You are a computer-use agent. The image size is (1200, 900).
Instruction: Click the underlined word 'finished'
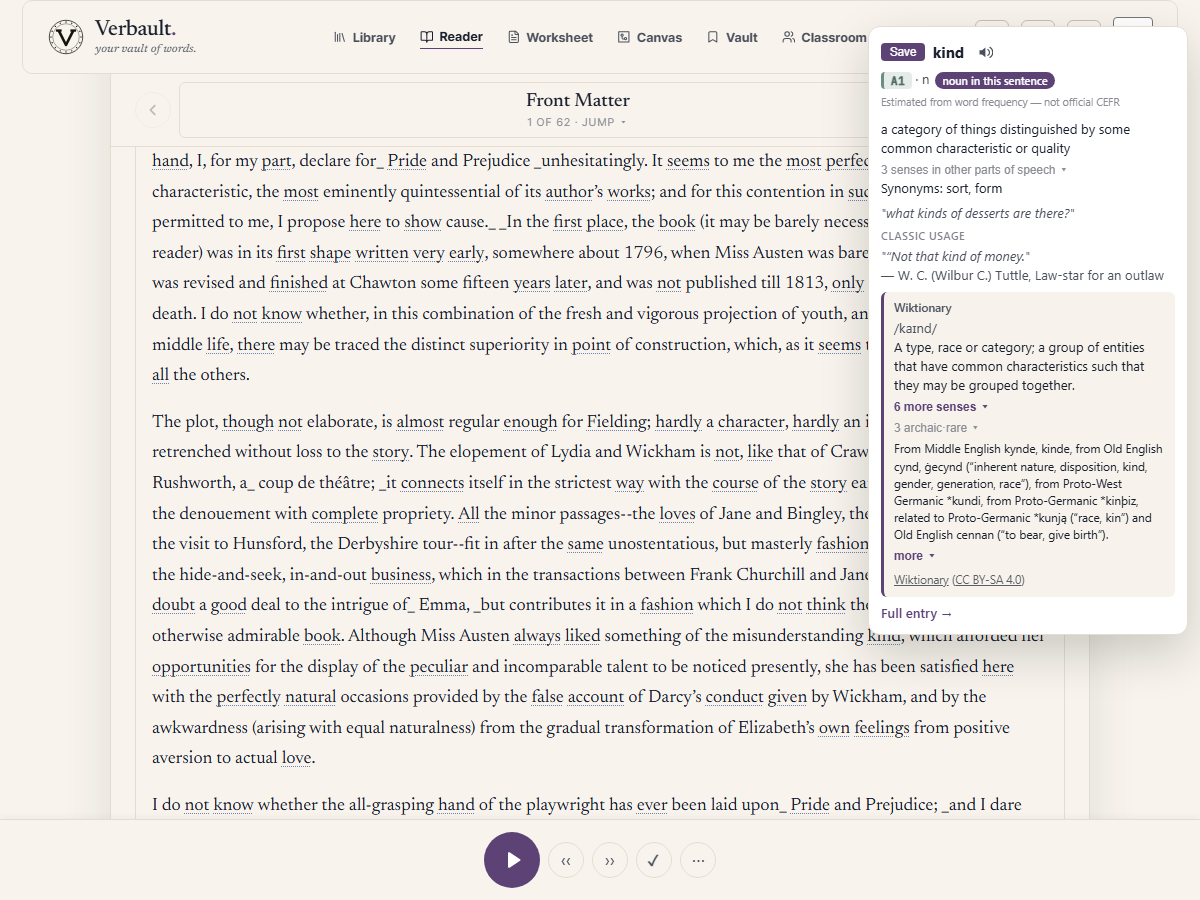298,283
